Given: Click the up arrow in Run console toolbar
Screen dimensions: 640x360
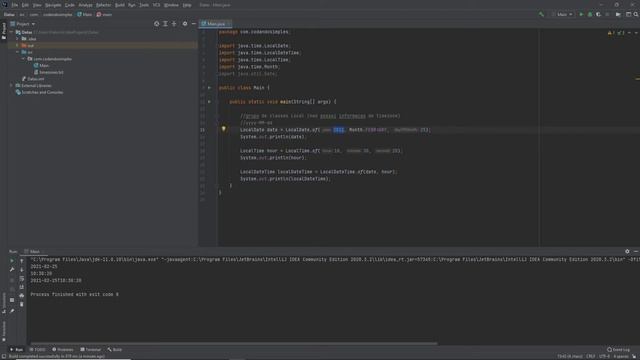Looking at the screenshot, I should (22, 261).
